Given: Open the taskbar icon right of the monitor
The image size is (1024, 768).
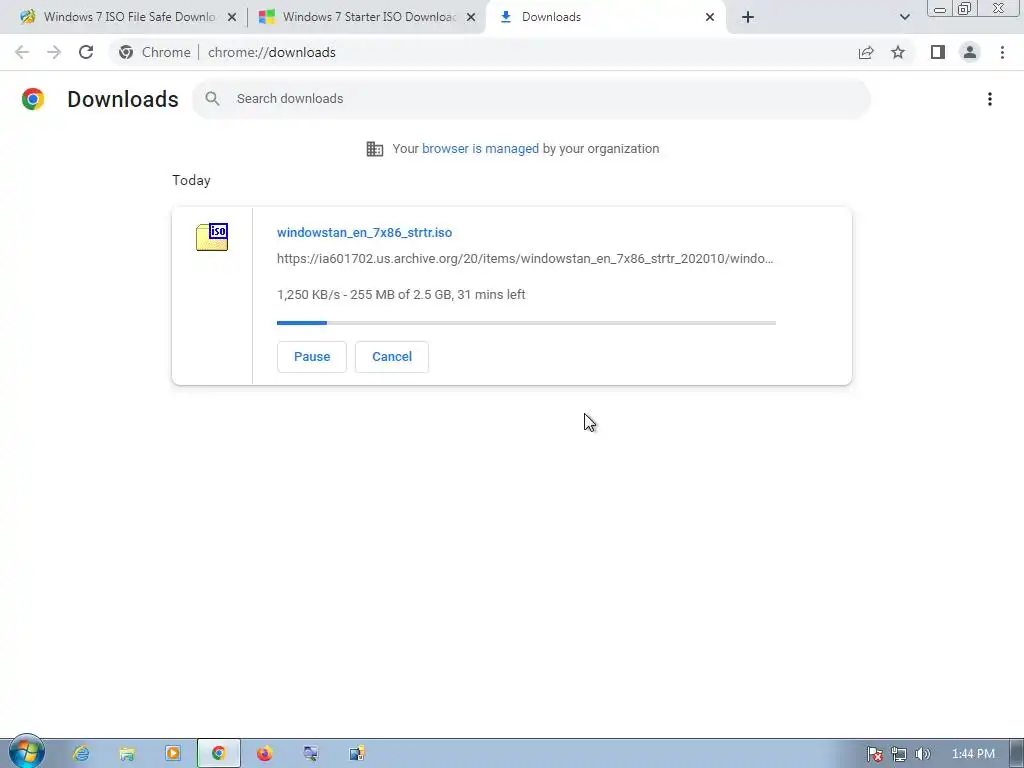Looking at the screenshot, I should pyautogui.click(x=357, y=754).
